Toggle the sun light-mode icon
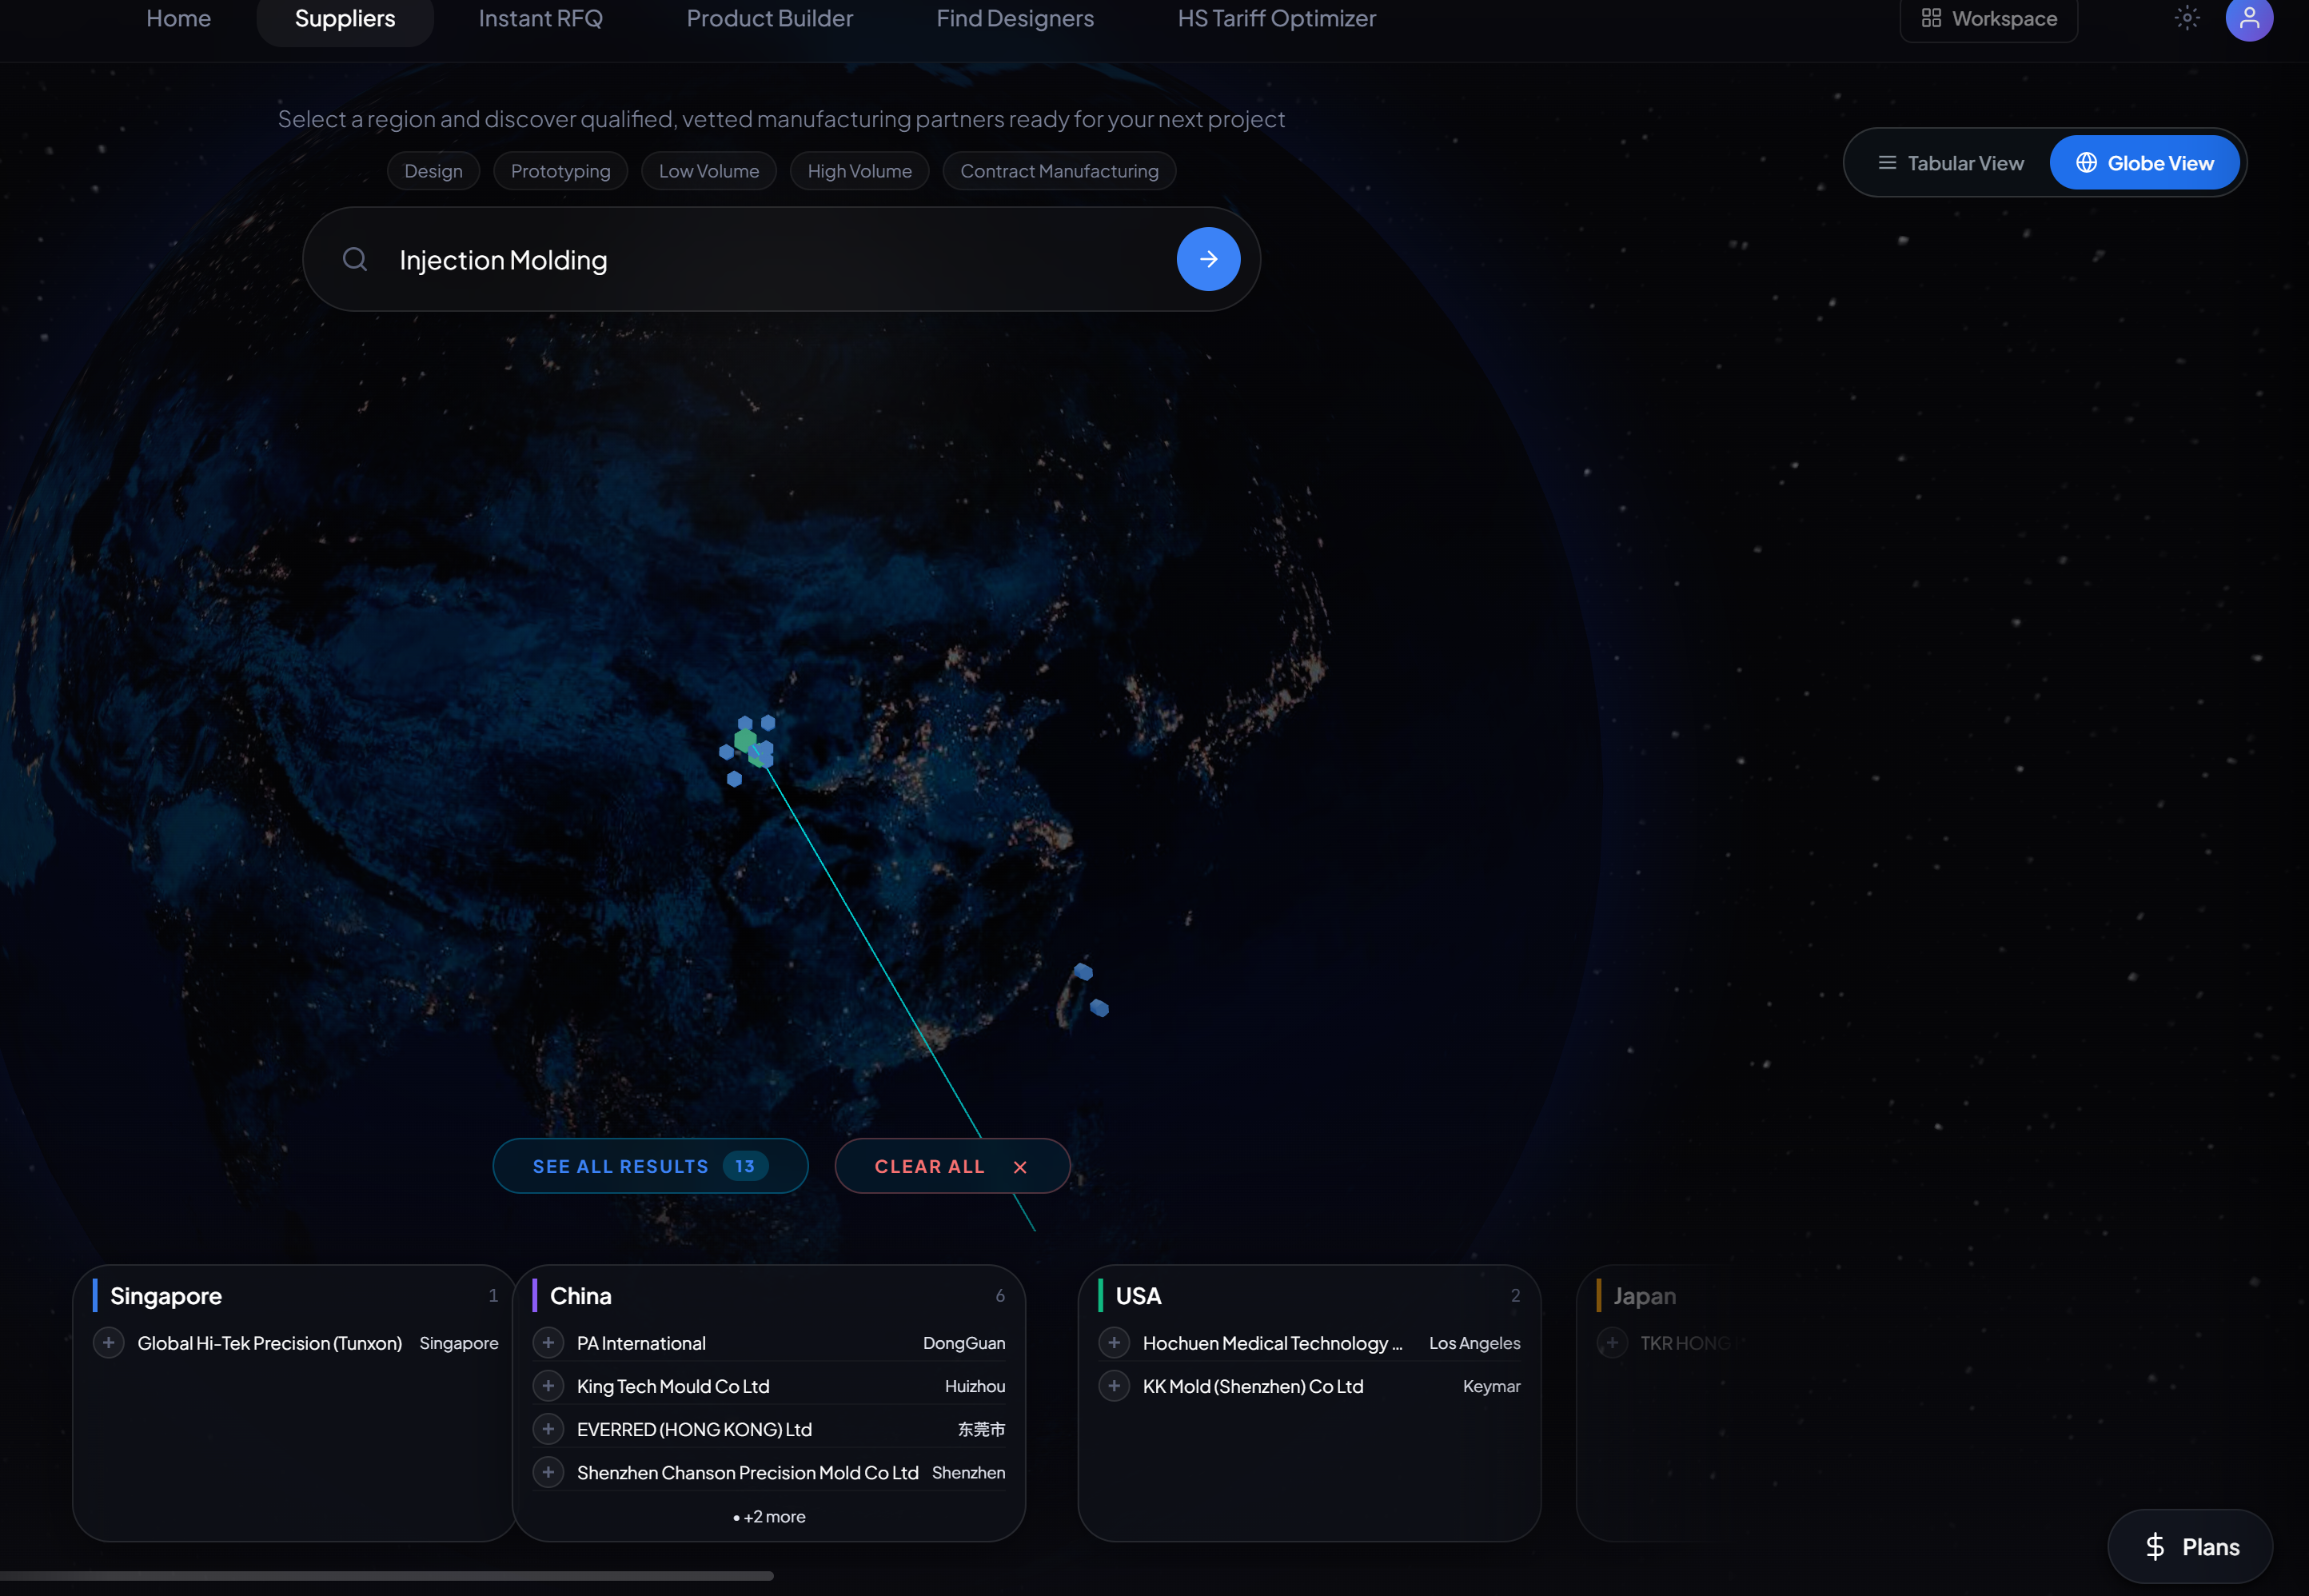The image size is (2309, 1596). point(2187,18)
